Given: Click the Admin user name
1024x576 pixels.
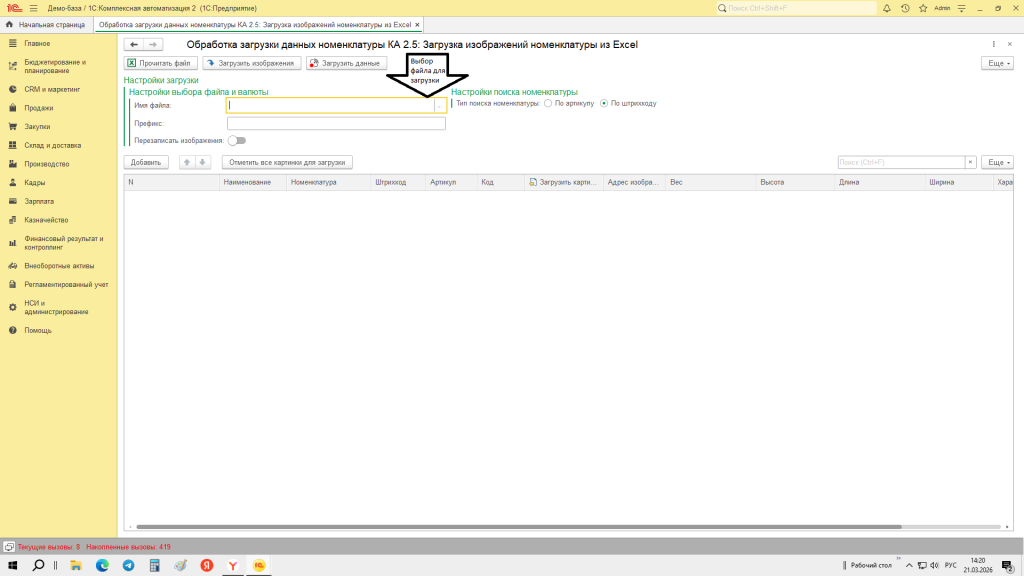Looking at the screenshot, I should 942,8.
